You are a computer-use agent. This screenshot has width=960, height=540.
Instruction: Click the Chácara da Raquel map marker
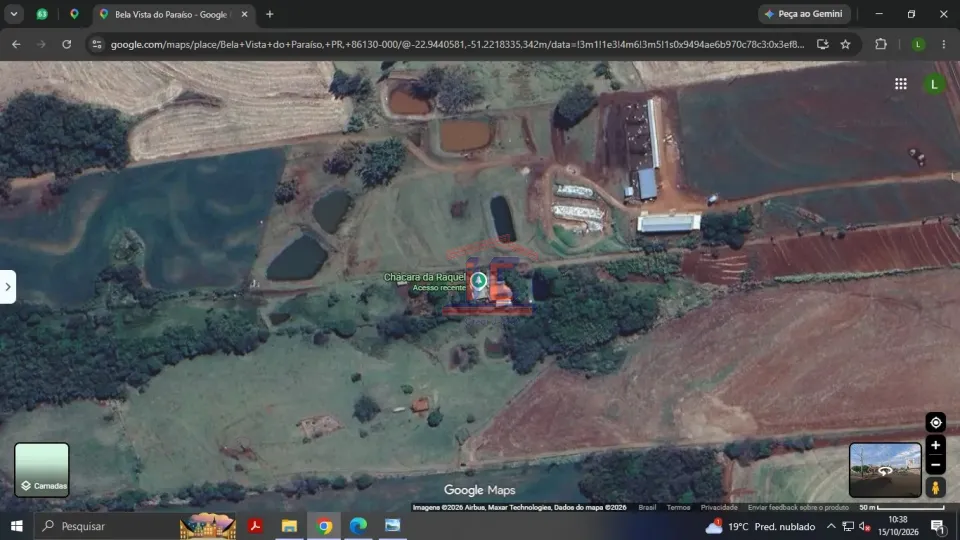click(x=479, y=281)
